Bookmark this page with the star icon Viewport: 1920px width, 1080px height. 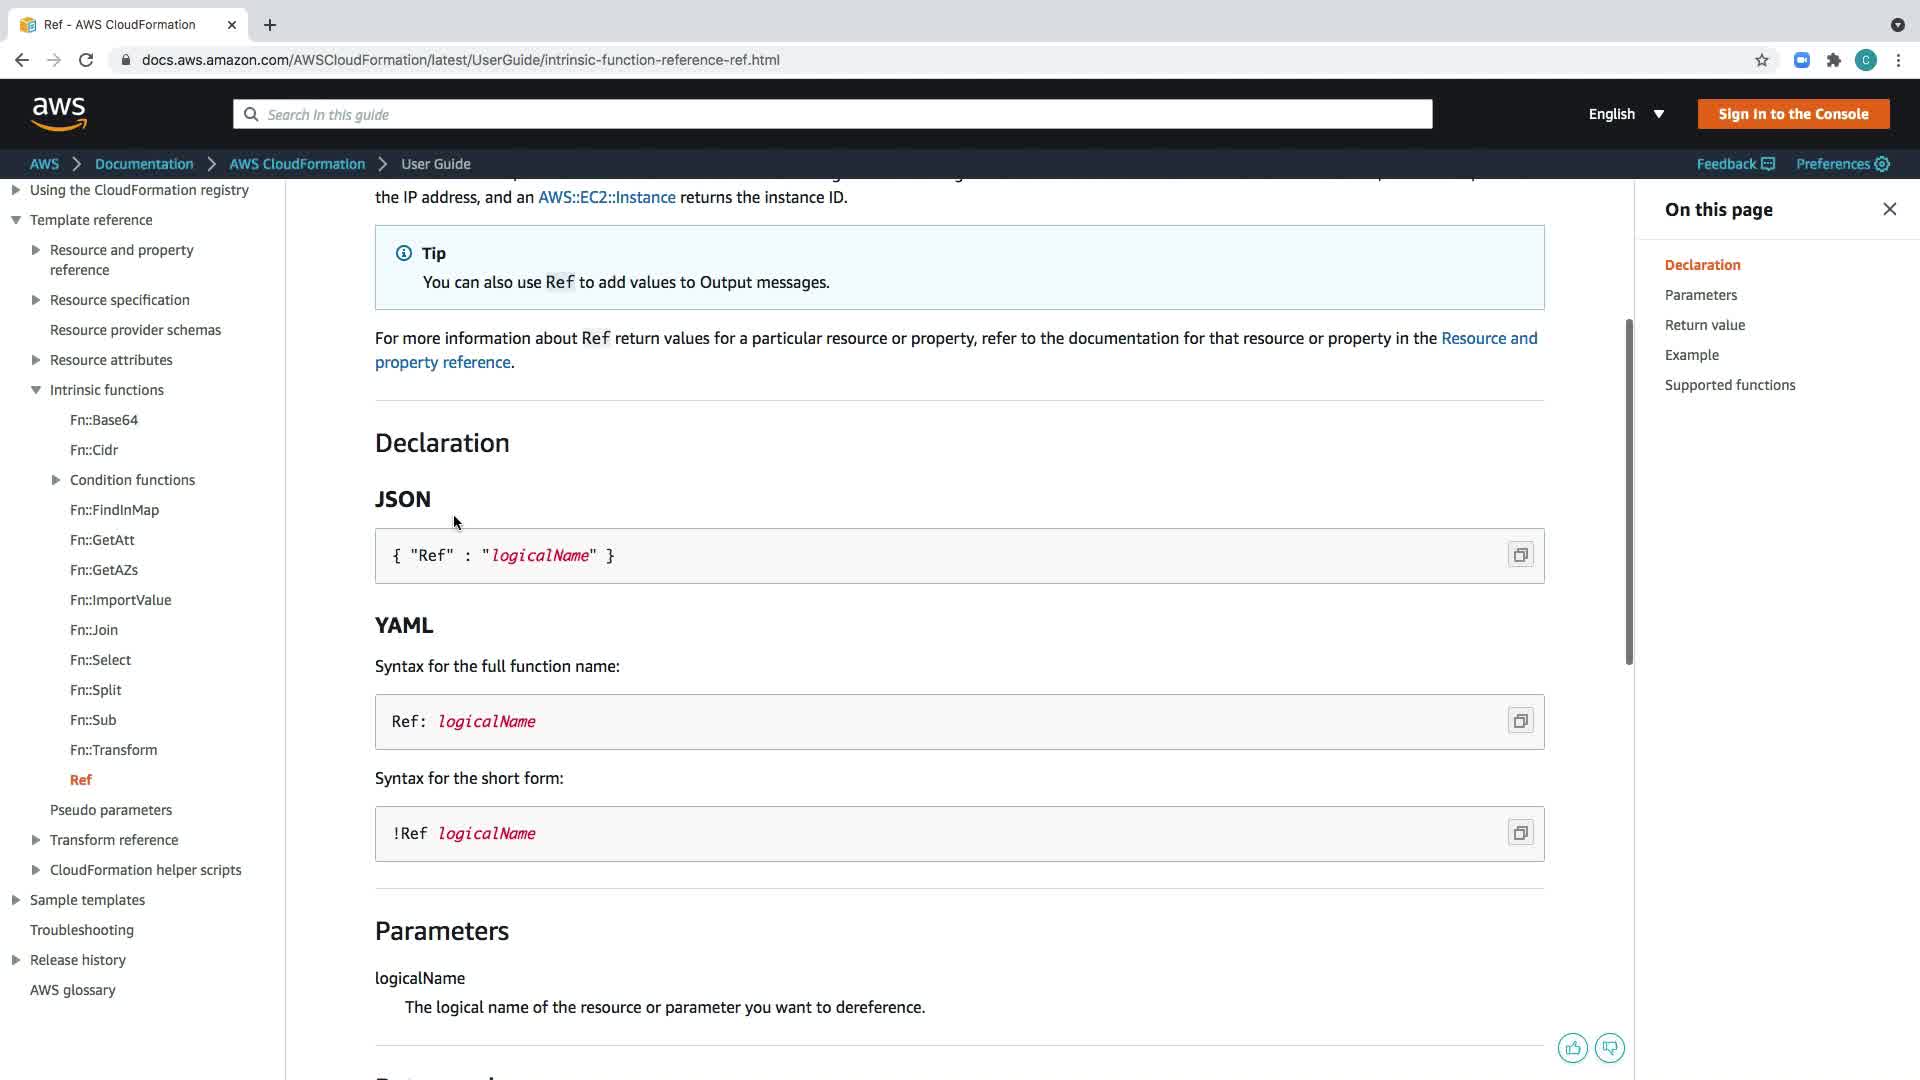[1762, 60]
